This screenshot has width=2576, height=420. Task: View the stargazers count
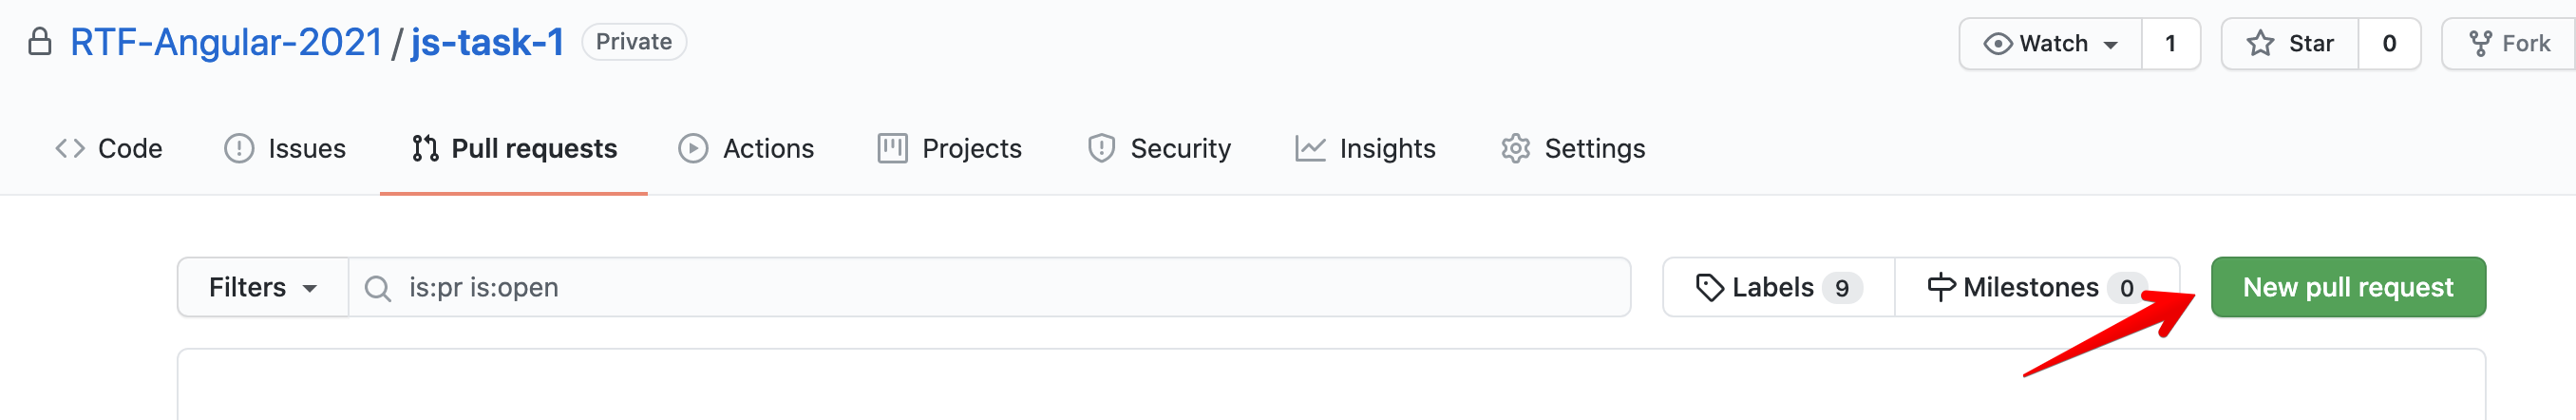2389,44
